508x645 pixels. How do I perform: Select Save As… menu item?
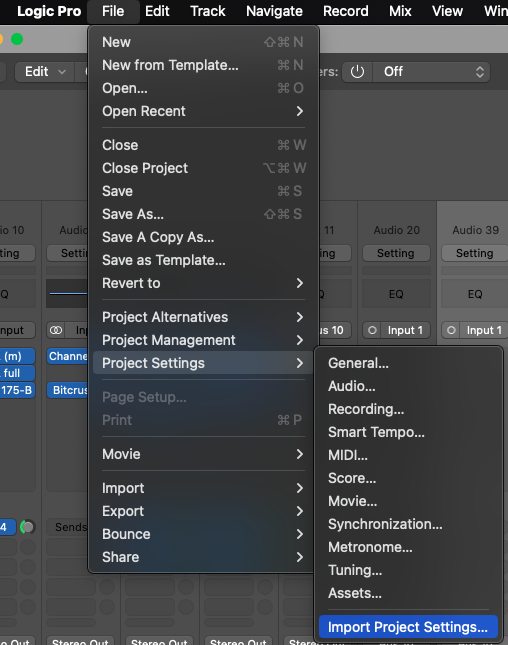(x=203, y=214)
